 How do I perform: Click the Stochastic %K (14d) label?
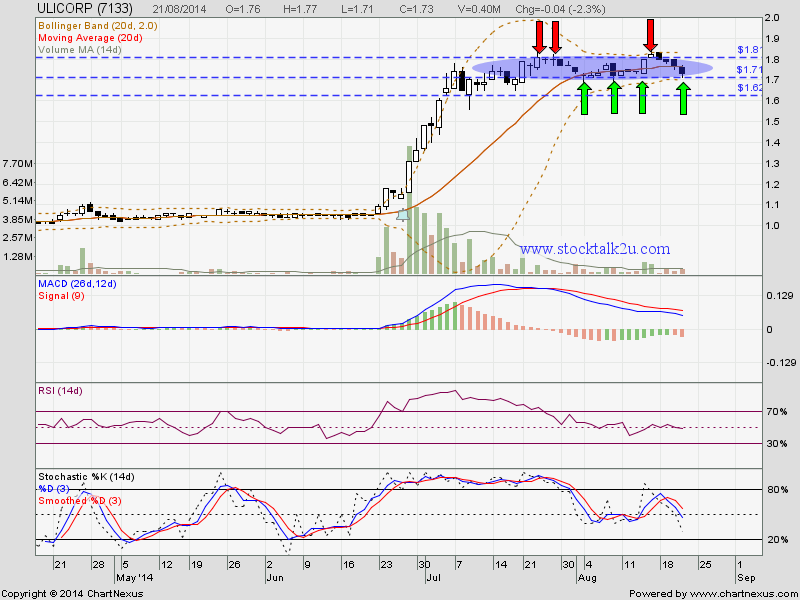86,477
